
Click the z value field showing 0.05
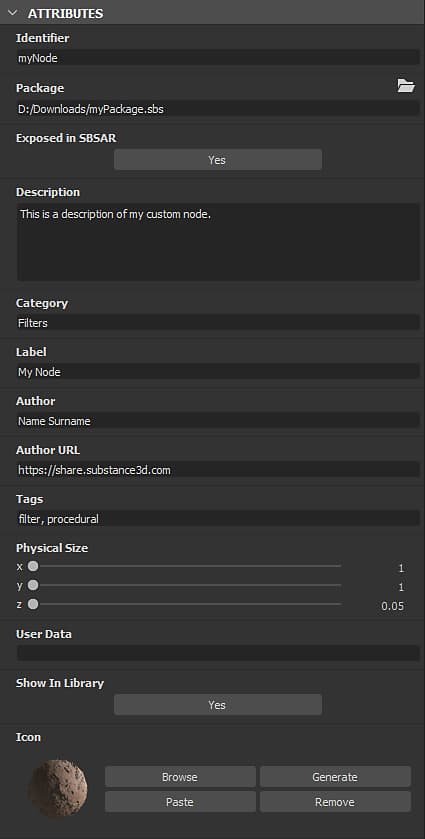(x=392, y=606)
